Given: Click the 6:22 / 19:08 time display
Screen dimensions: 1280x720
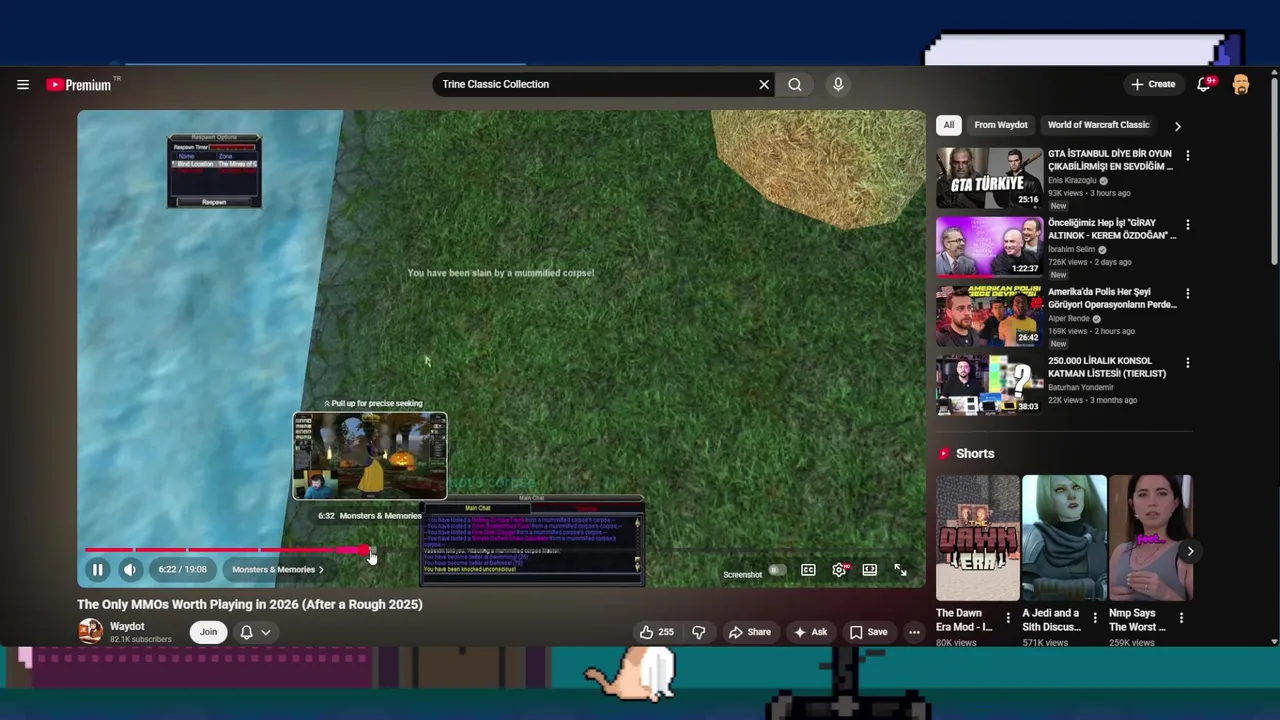Looking at the screenshot, I should (182, 570).
